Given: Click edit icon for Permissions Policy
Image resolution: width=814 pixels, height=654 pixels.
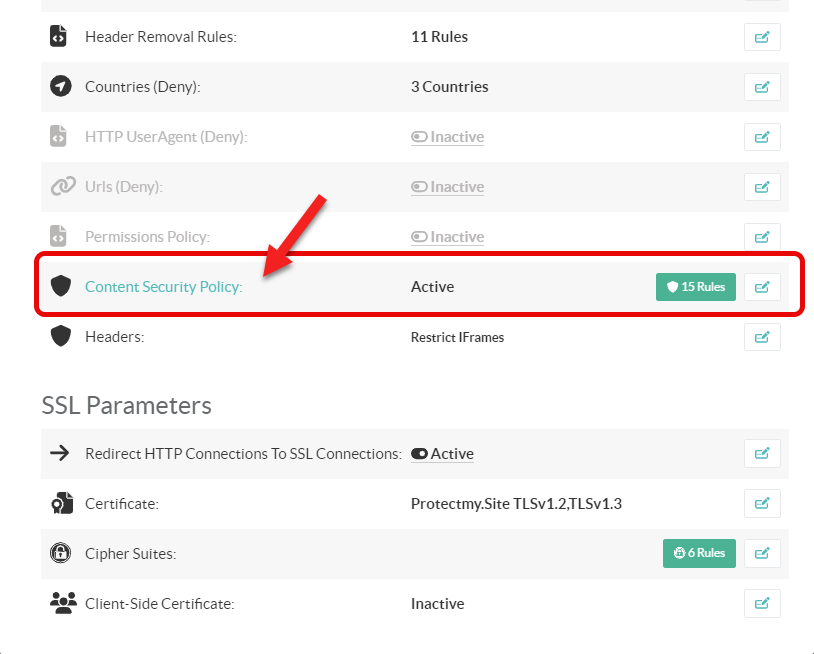Looking at the screenshot, I should click(762, 237).
